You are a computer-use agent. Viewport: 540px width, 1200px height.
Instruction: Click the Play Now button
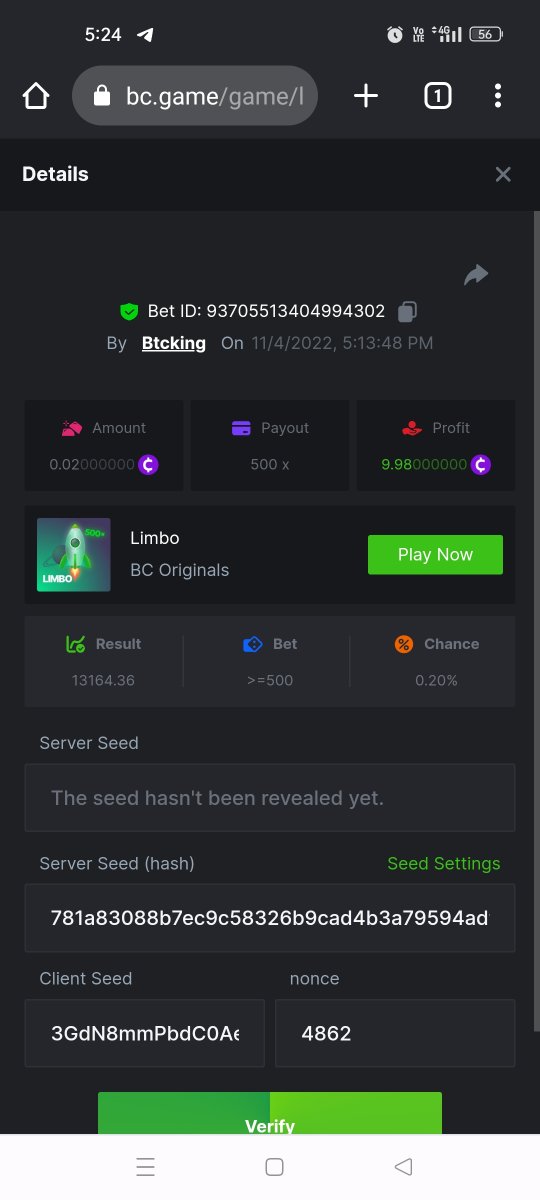tap(435, 555)
